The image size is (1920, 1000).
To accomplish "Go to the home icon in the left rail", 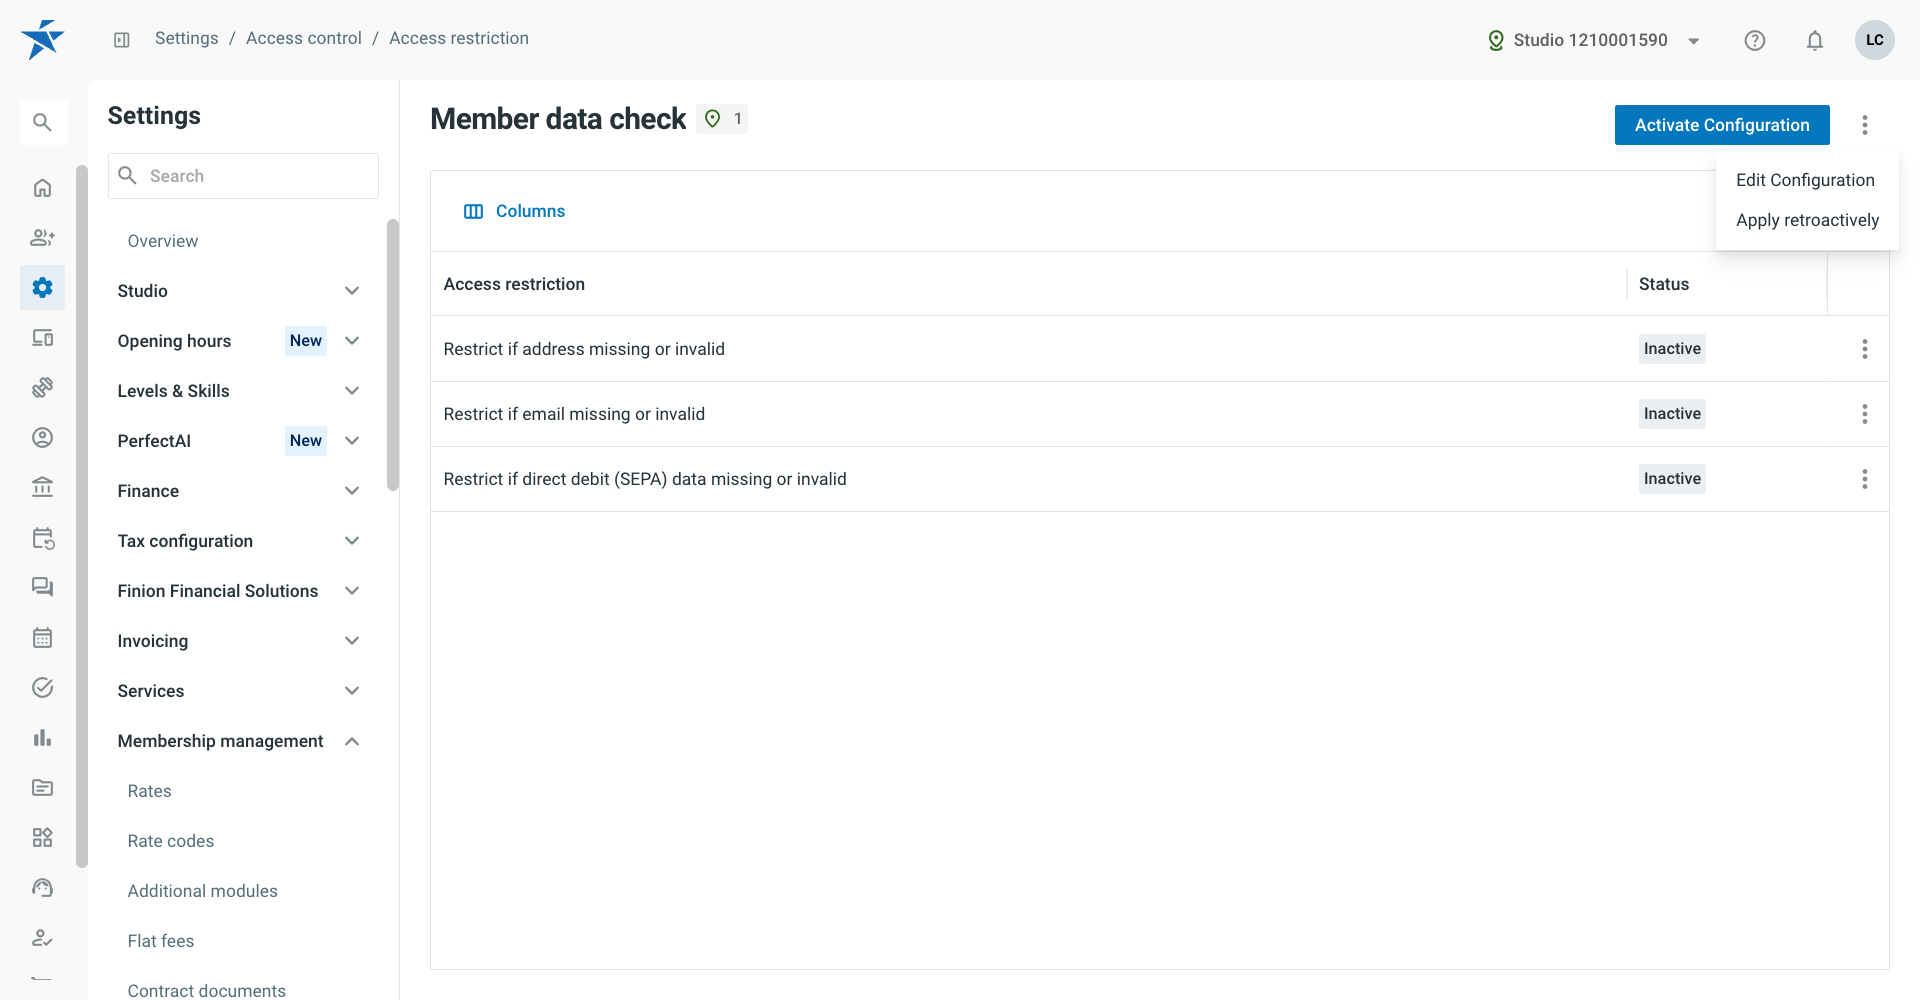I will tap(42, 188).
